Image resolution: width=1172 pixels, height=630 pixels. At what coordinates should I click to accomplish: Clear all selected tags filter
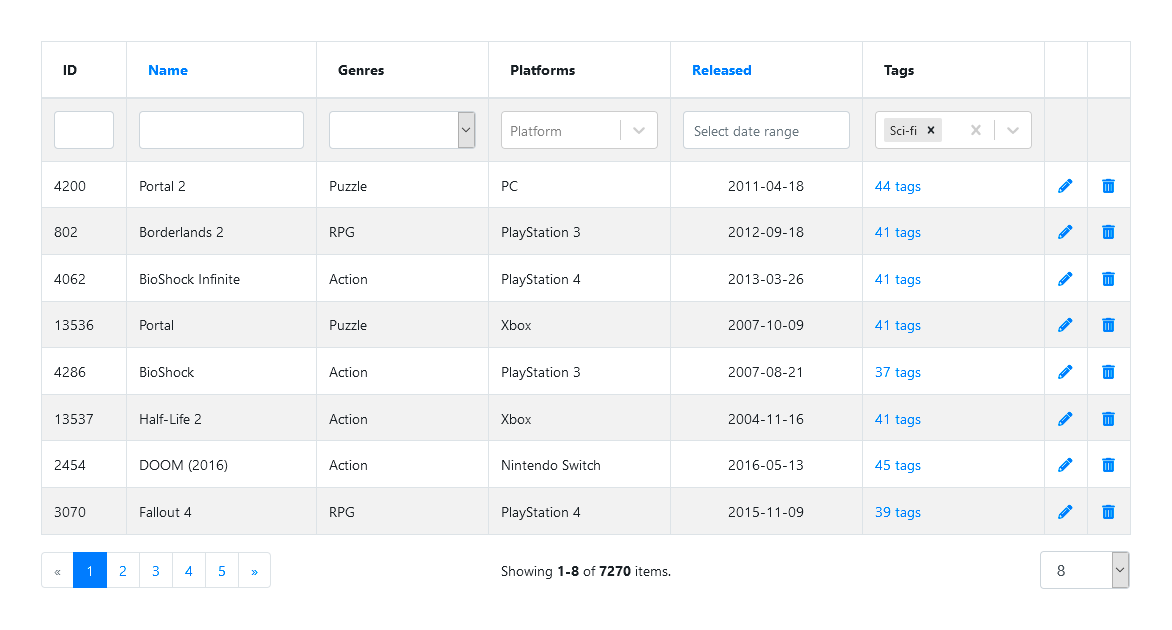(x=975, y=130)
